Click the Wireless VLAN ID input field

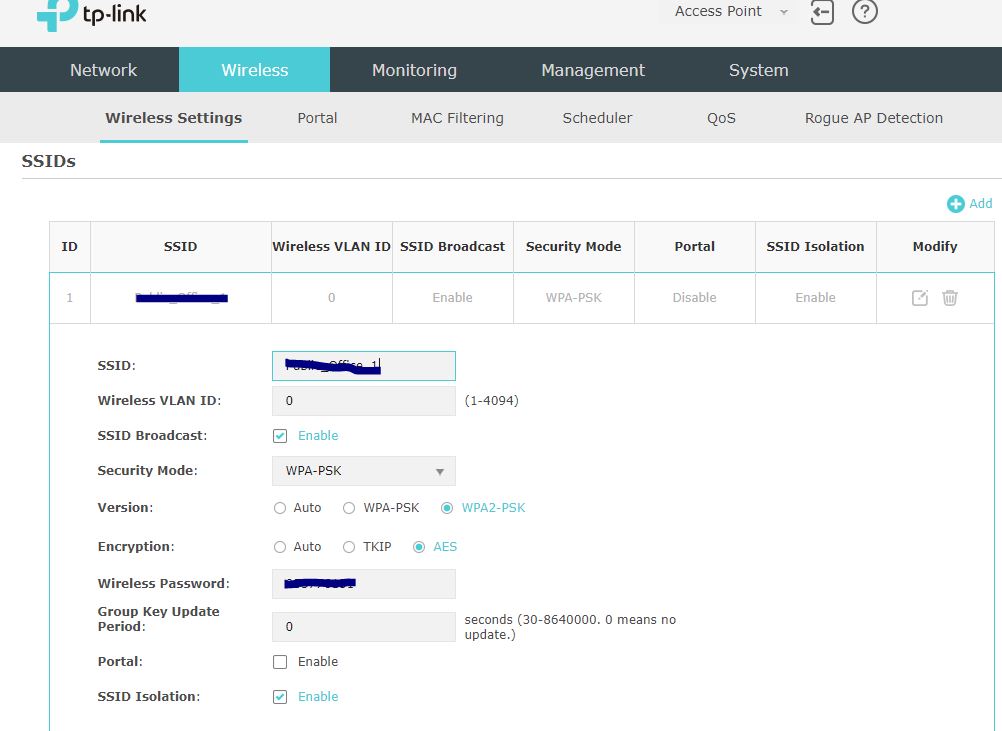coord(364,401)
